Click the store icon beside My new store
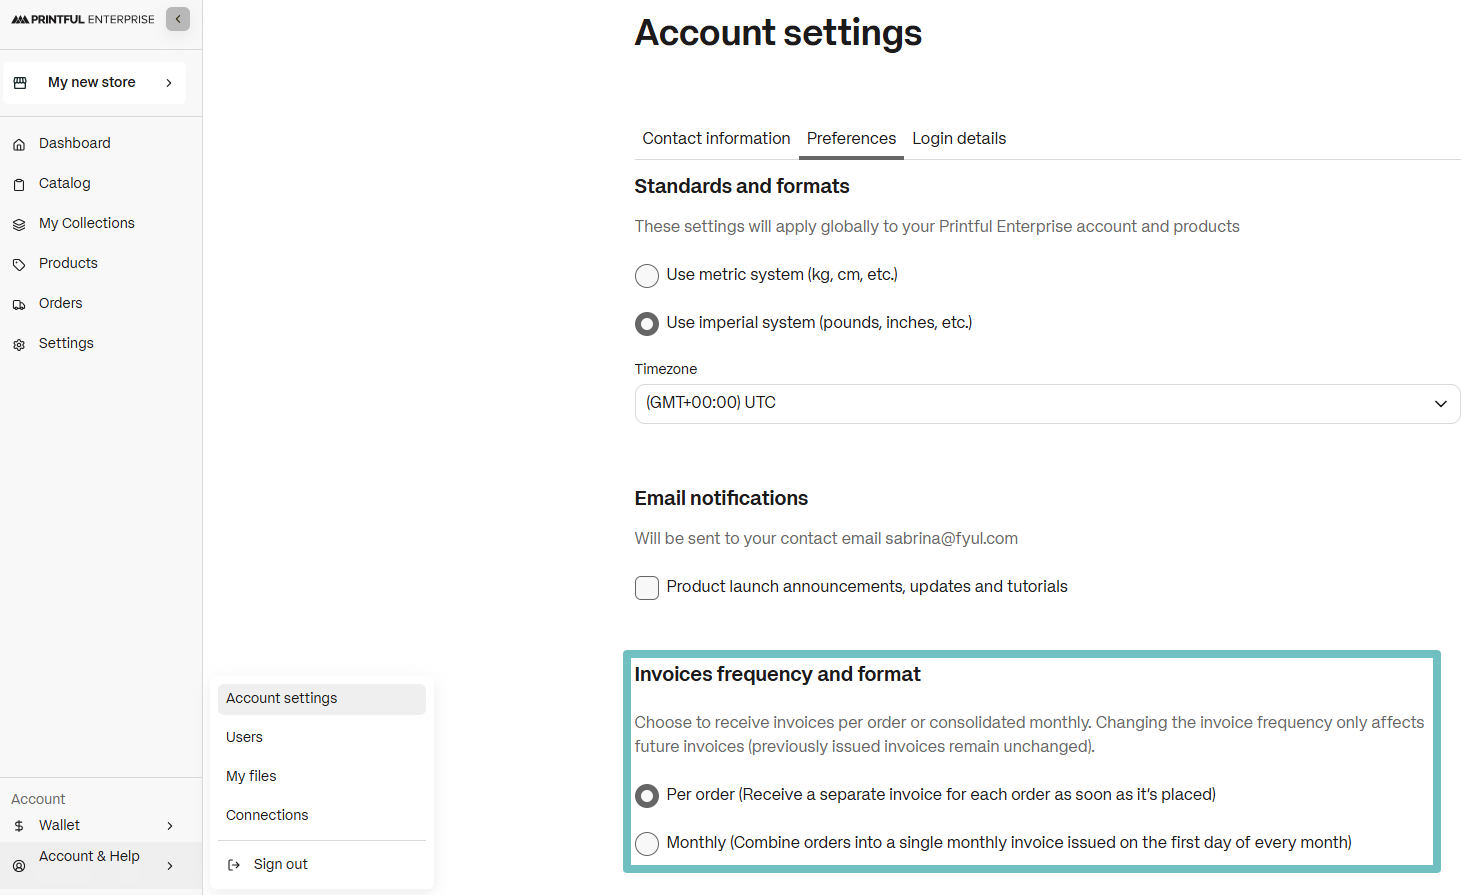1479x895 pixels. (20, 83)
